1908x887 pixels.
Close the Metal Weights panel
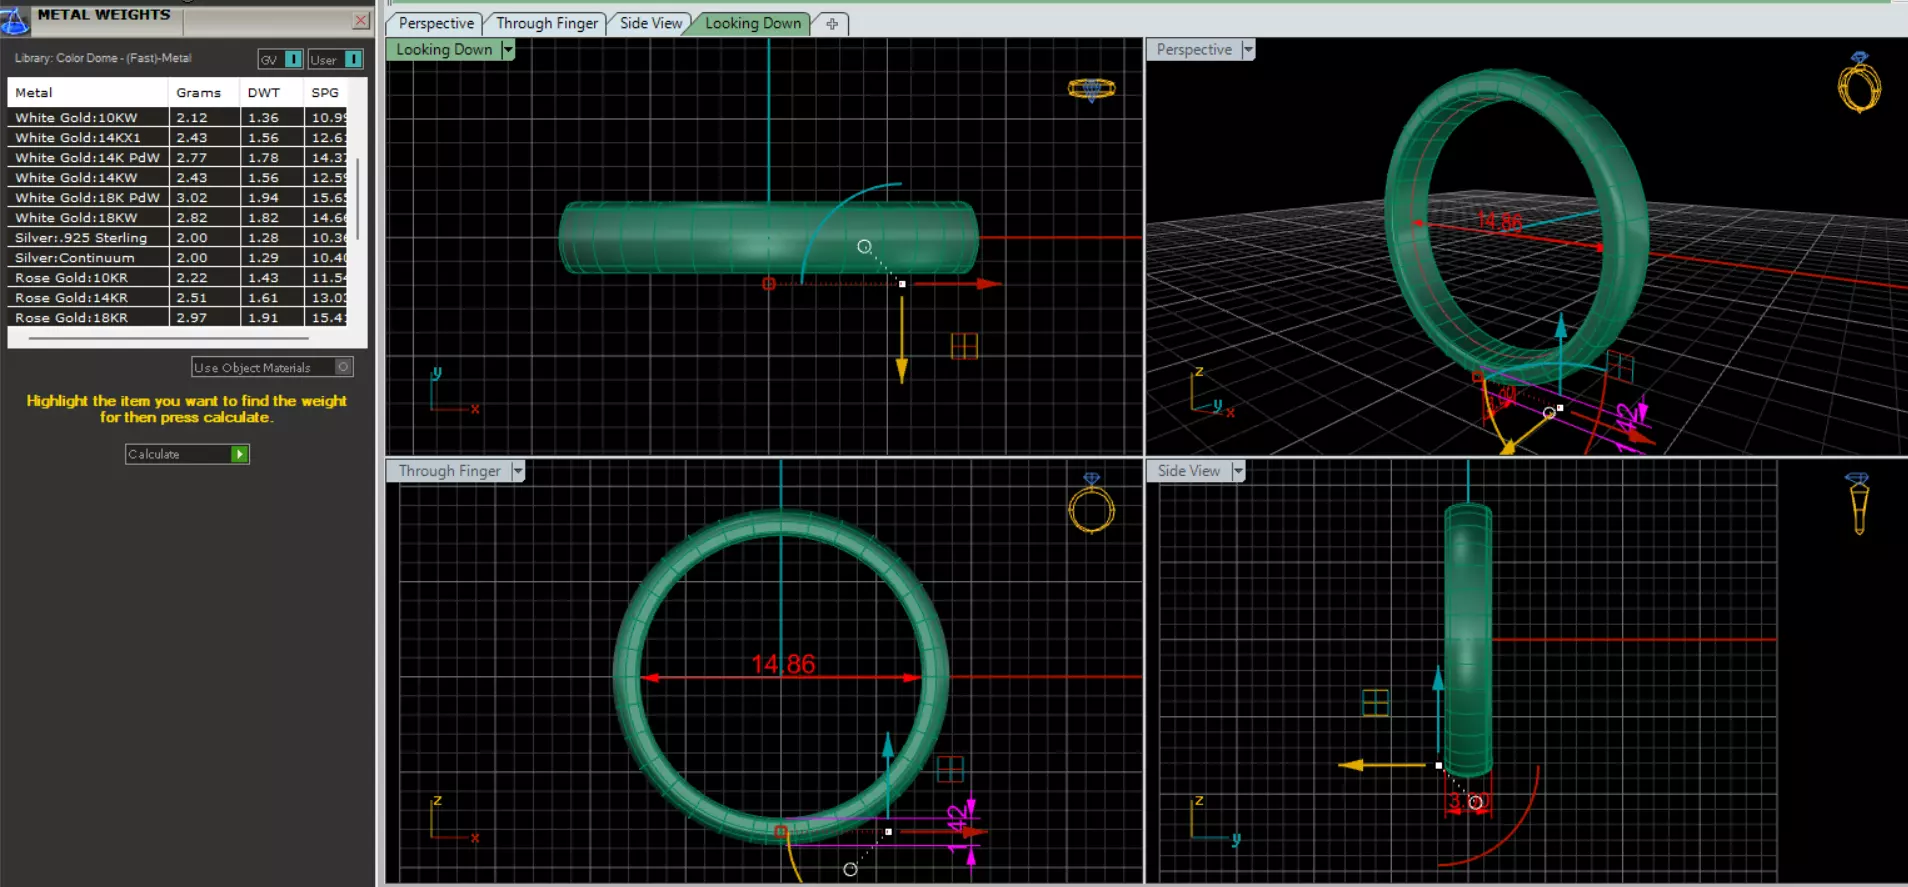(x=361, y=20)
